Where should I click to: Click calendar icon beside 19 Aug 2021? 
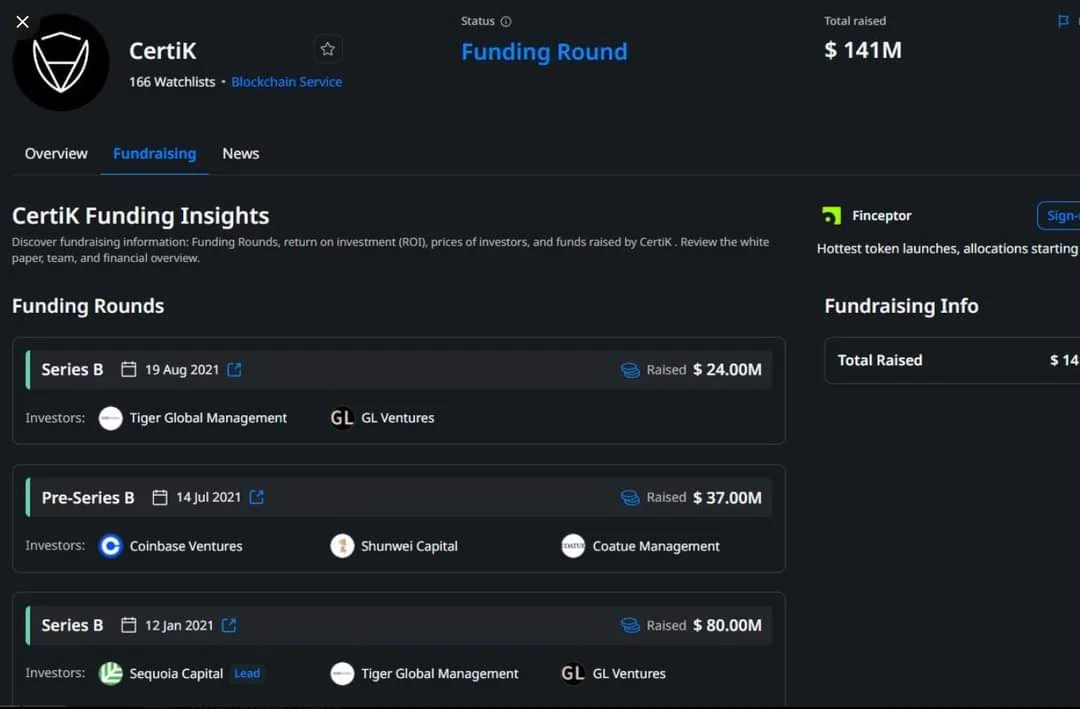(128, 369)
